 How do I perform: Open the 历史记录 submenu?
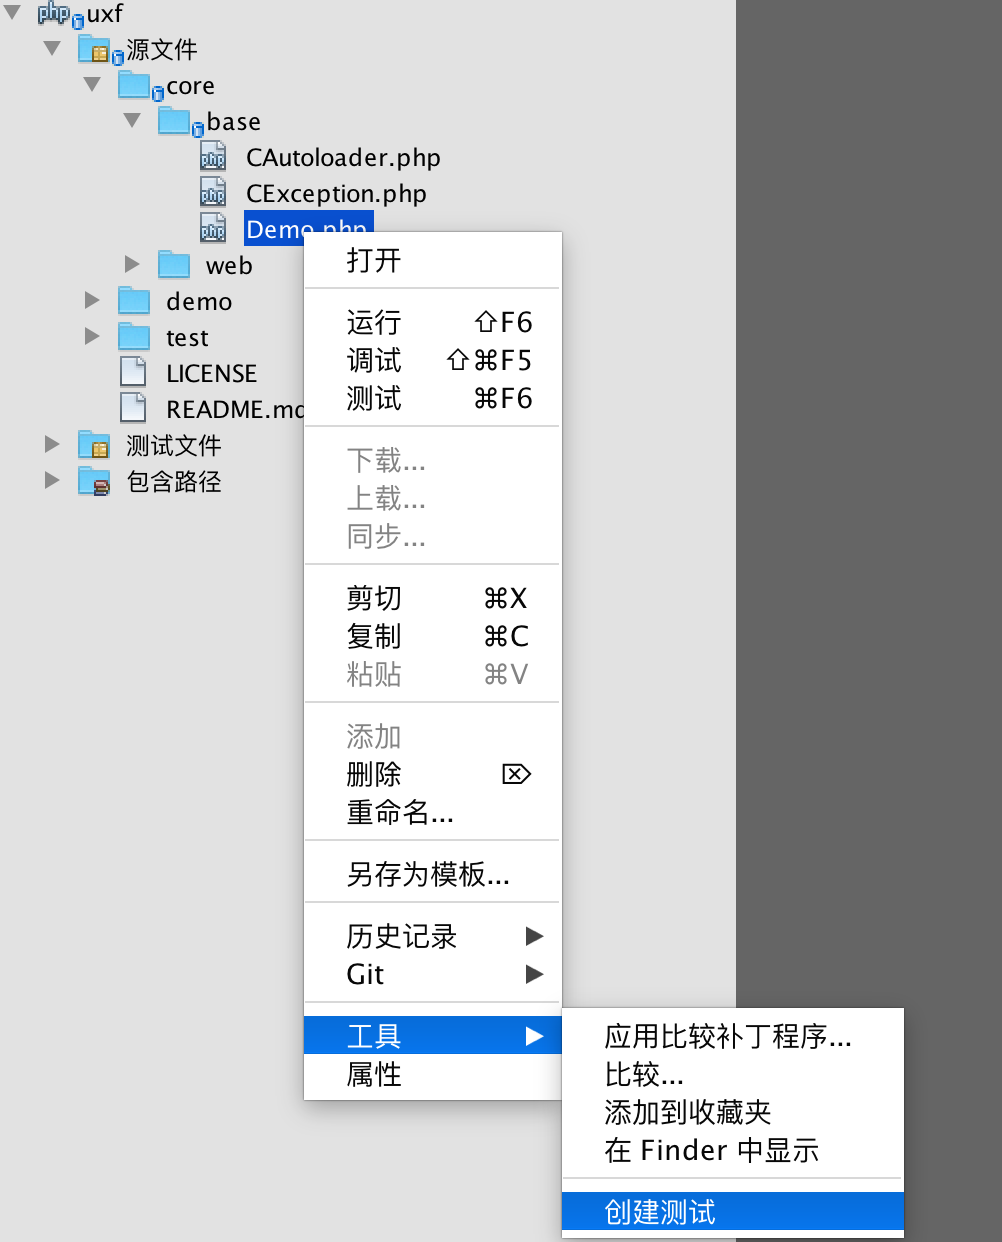pyautogui.click(x=433, y=936)
